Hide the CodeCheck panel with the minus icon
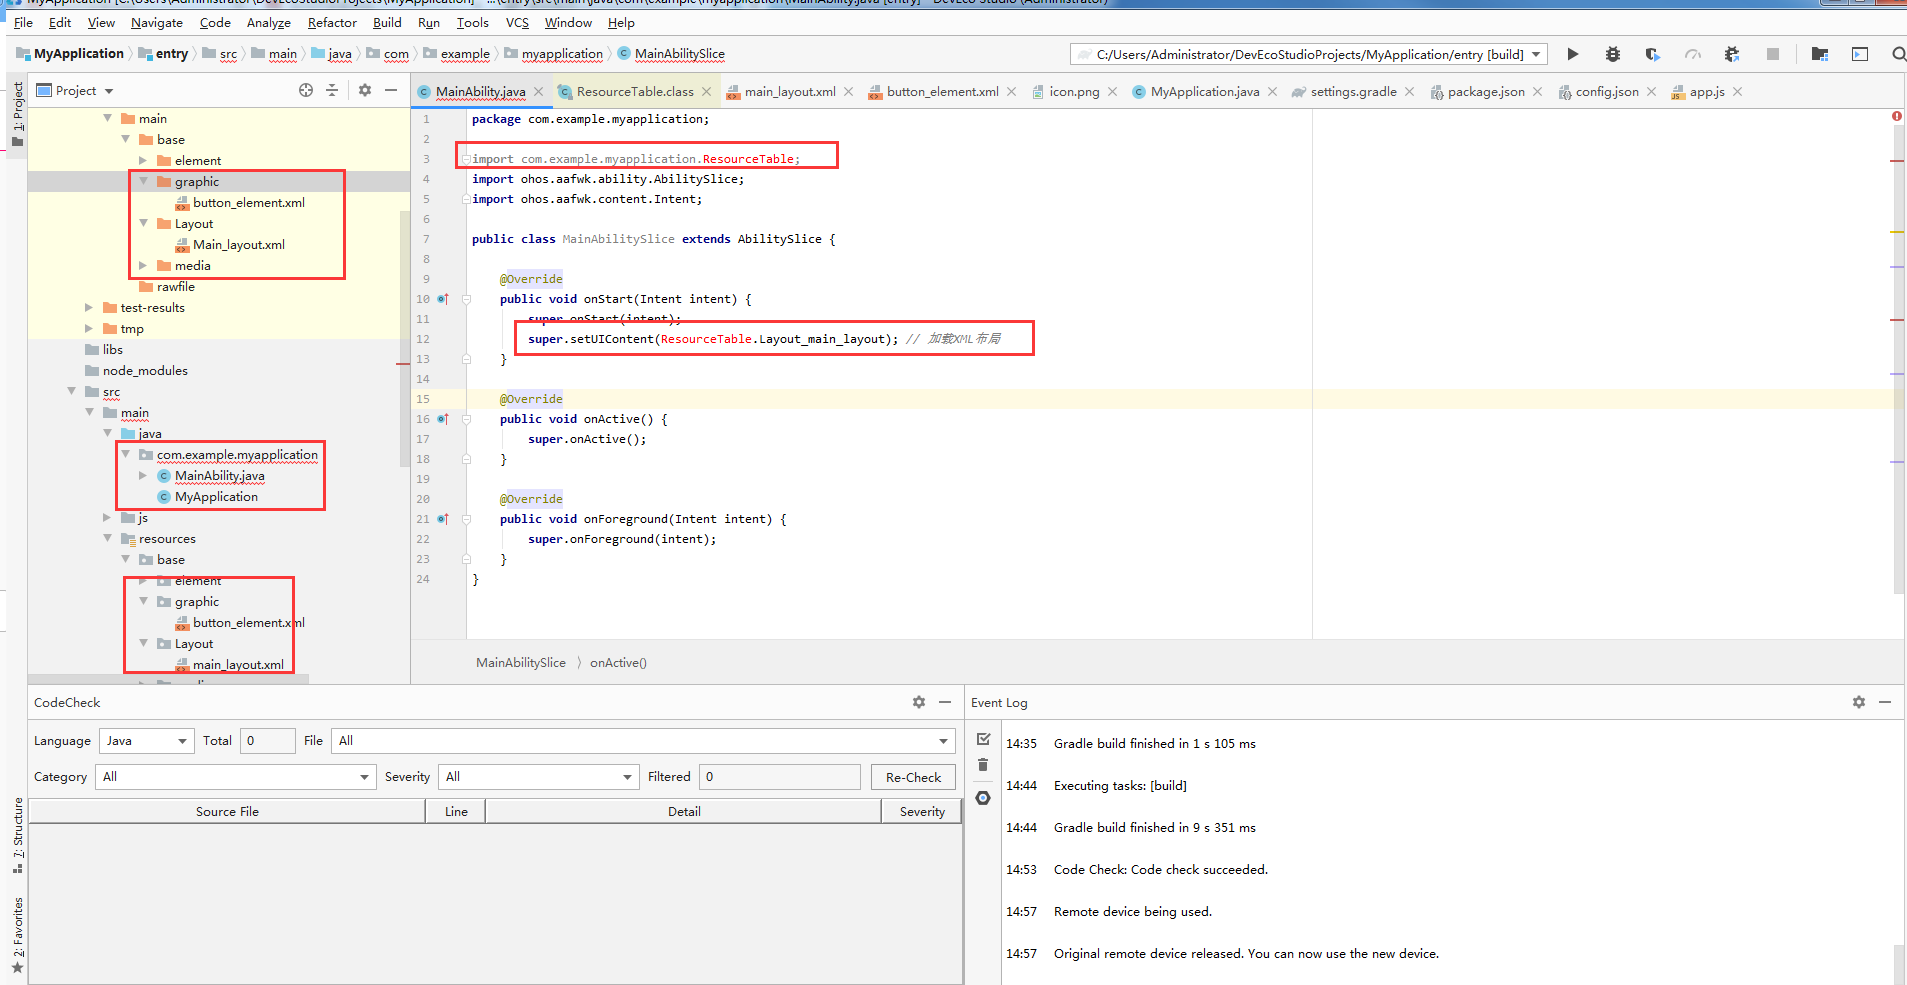The height and width of the screenshot is (985, 1907). click(945, 702)
